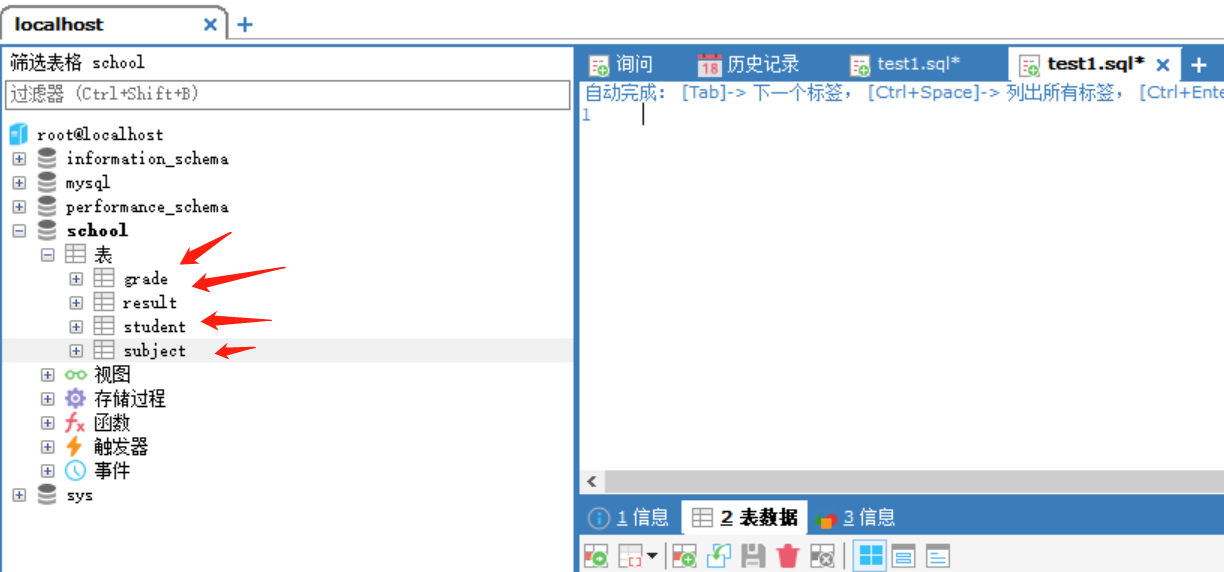The image size is (1224, 572).
Task: Expand the 事件 events node
Action: pos(47,471)
